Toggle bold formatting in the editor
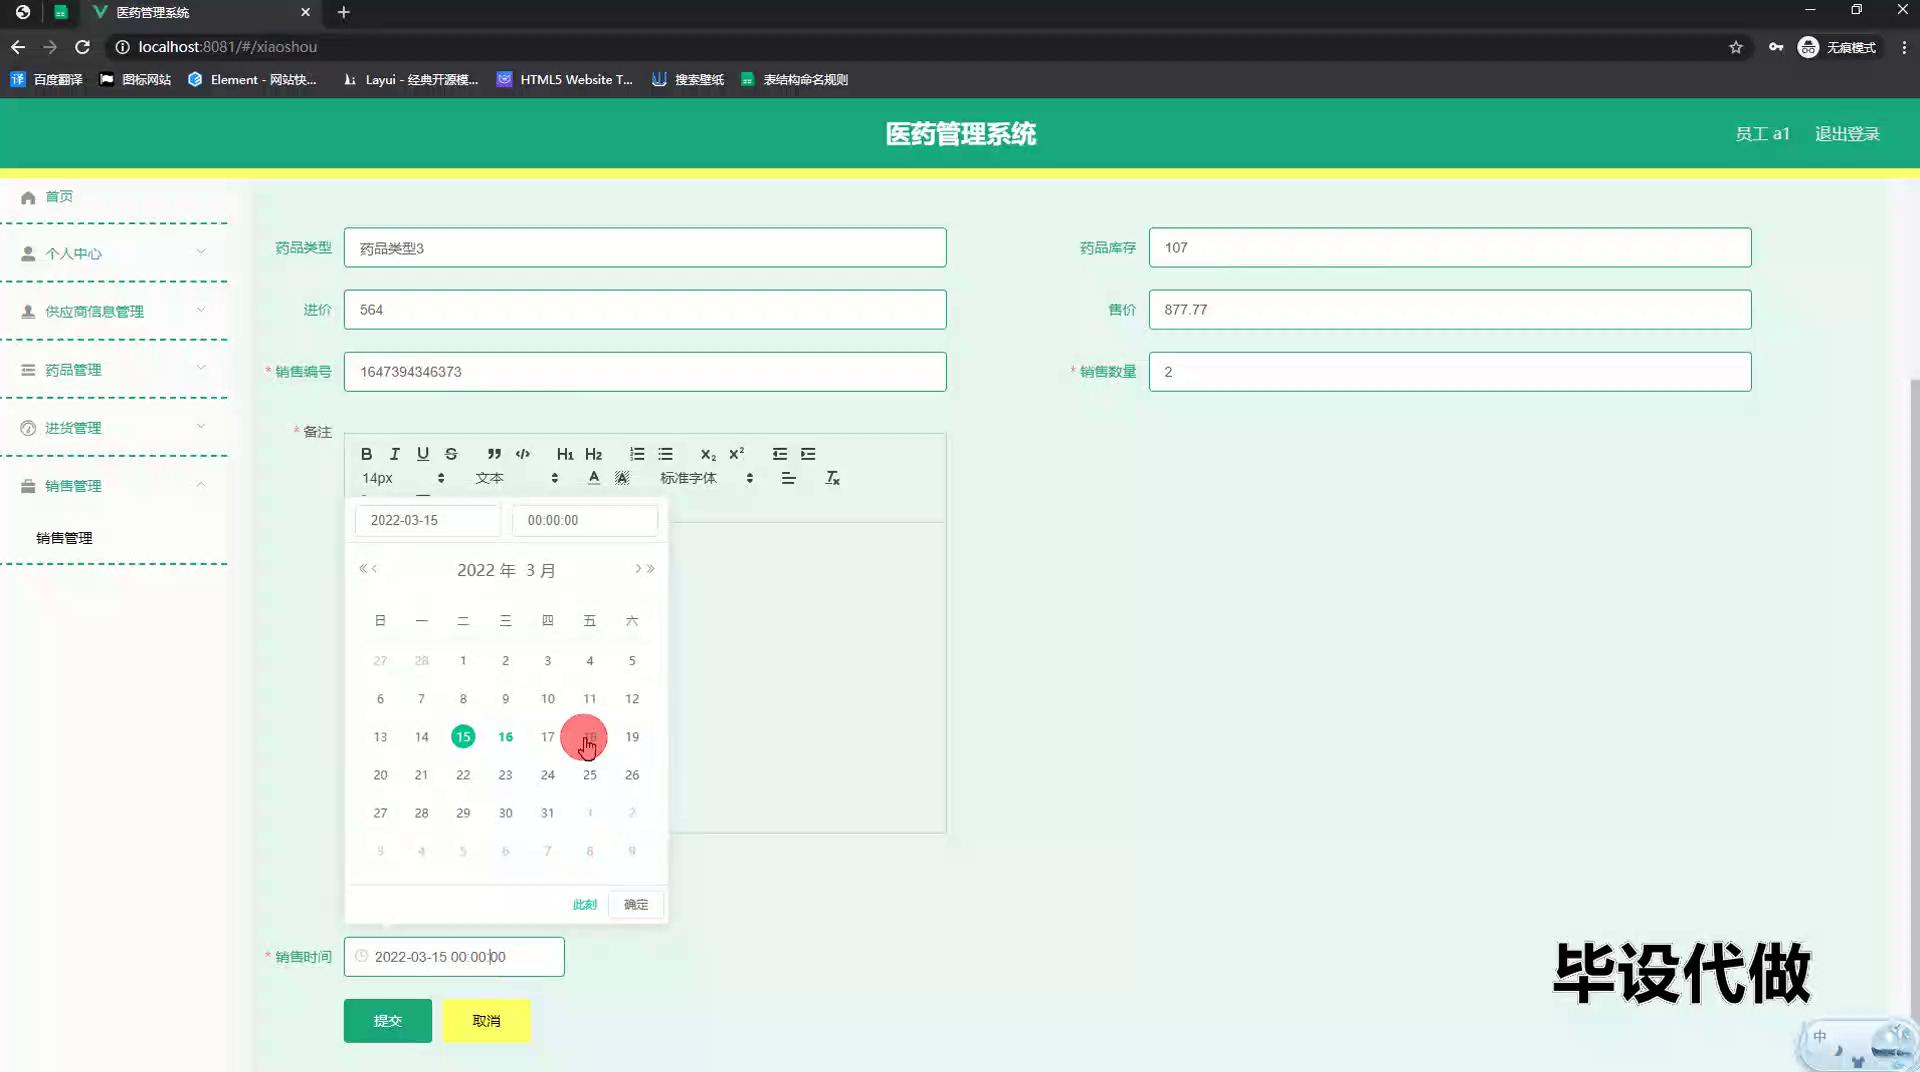This screenshot has height=1072, width=1920. pos(366,454)
